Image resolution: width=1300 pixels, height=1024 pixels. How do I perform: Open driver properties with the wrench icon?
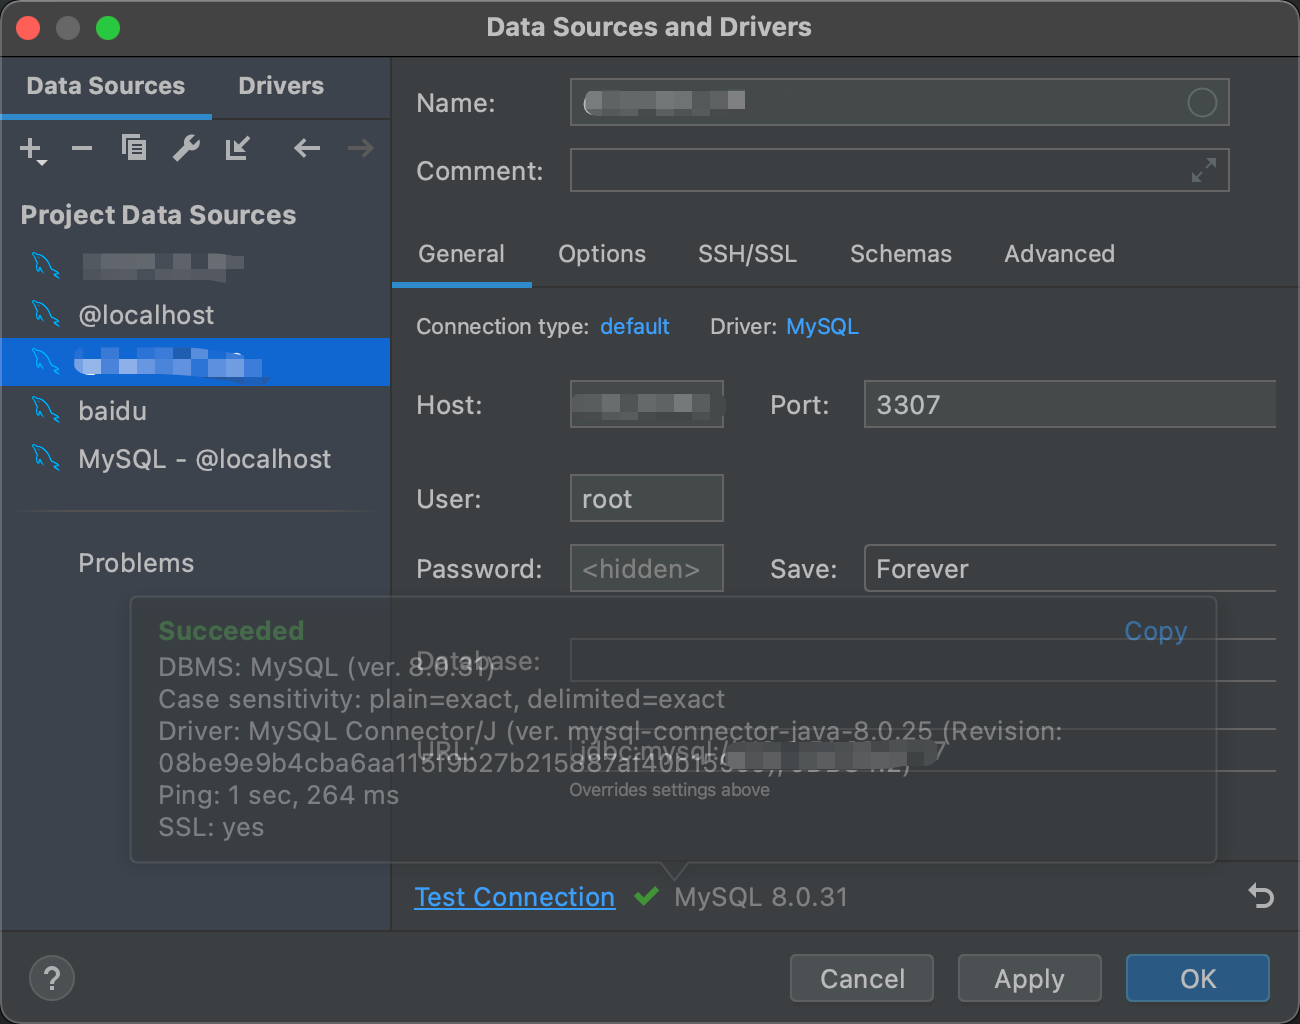coord(185,147)
